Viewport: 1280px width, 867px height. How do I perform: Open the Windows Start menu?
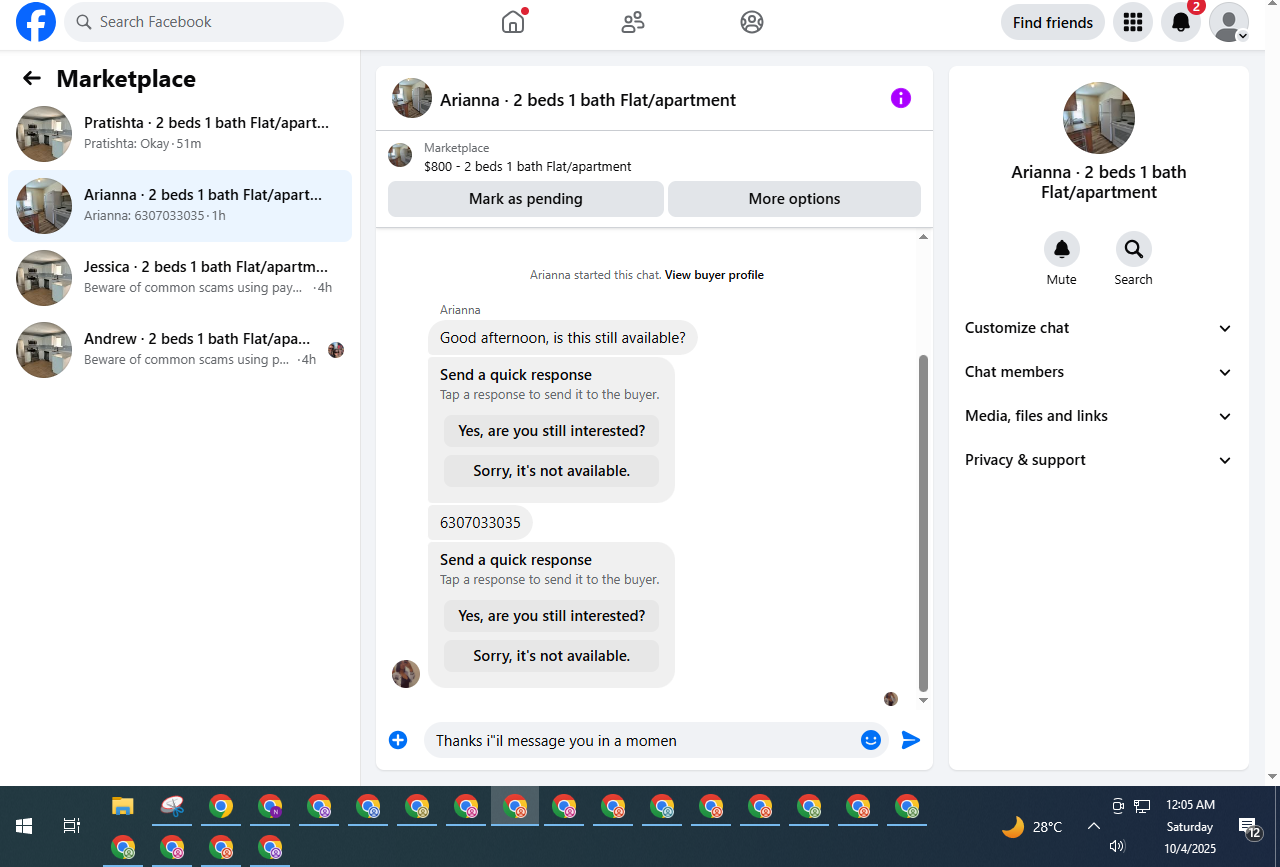pyautogui.click(x=24, y=826)
